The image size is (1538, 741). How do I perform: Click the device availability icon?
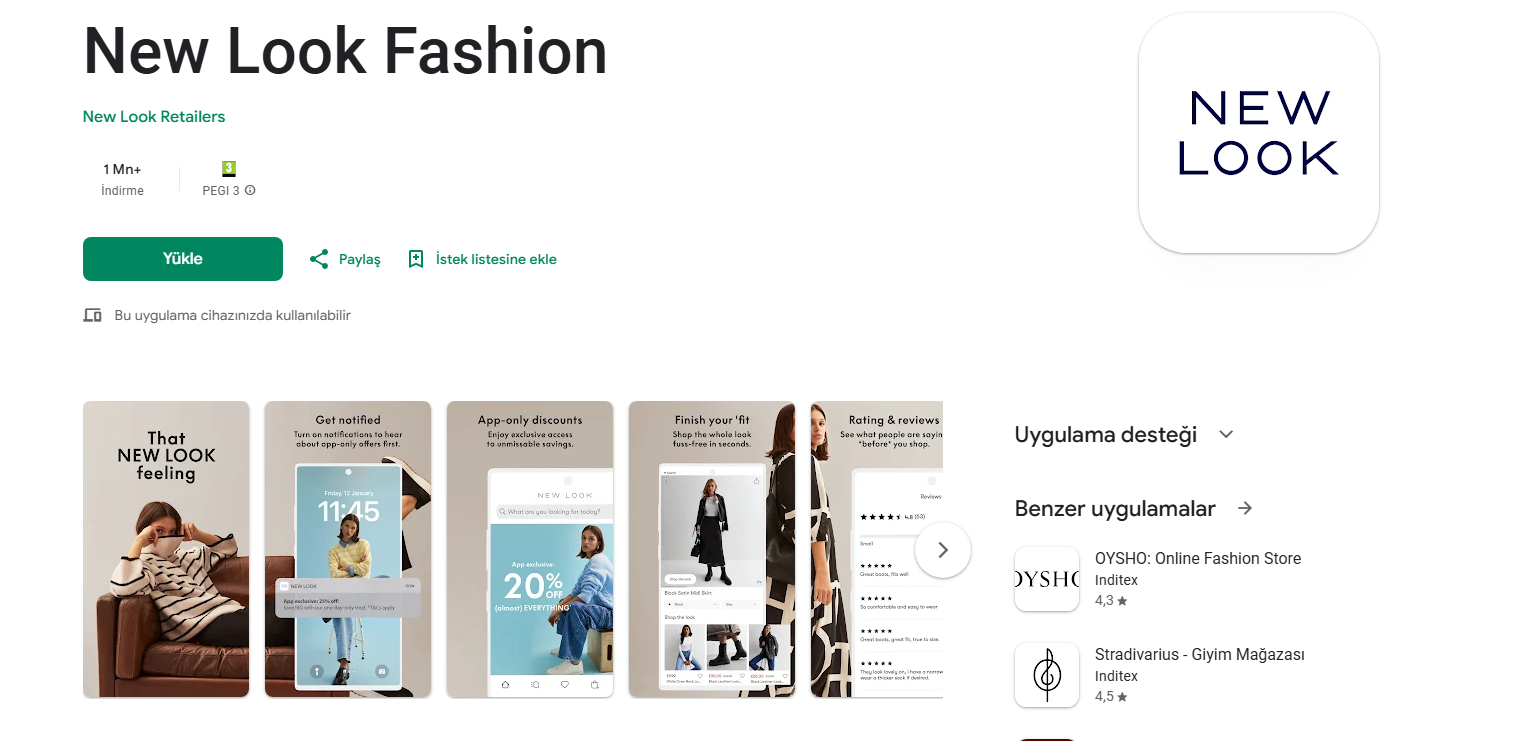[x=93, y=315]
